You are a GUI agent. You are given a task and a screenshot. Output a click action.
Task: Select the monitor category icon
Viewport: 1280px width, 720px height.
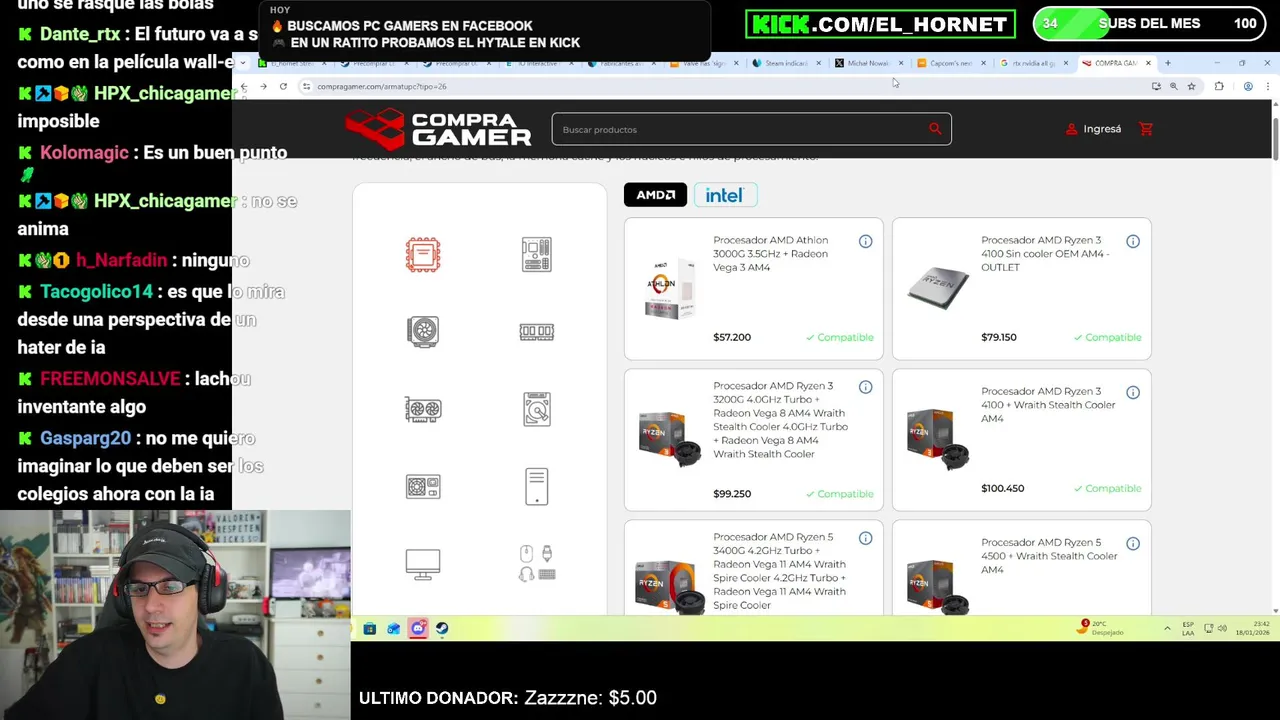(423, 564)
